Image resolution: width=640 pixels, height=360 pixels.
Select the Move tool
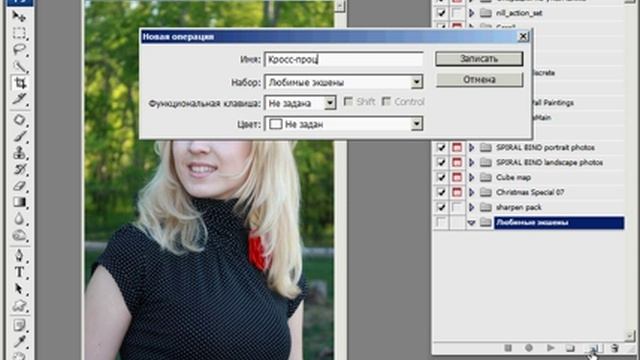point(19,17)
